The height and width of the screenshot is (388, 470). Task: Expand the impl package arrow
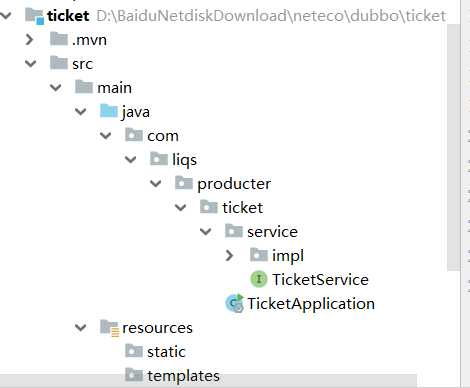point(229,255)
